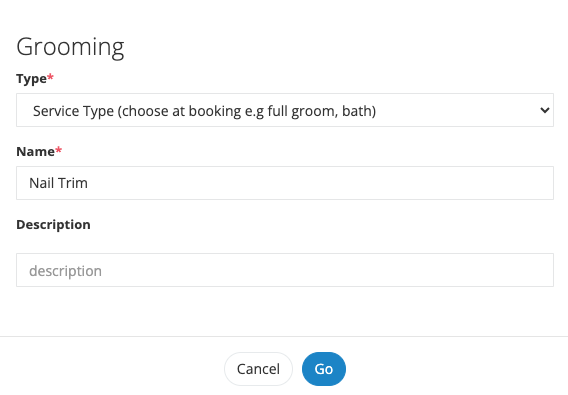Viewport: 568px width, 395px height.
Task: Place cursor on the Nail Trim text
Action: [x=58, y=183]
